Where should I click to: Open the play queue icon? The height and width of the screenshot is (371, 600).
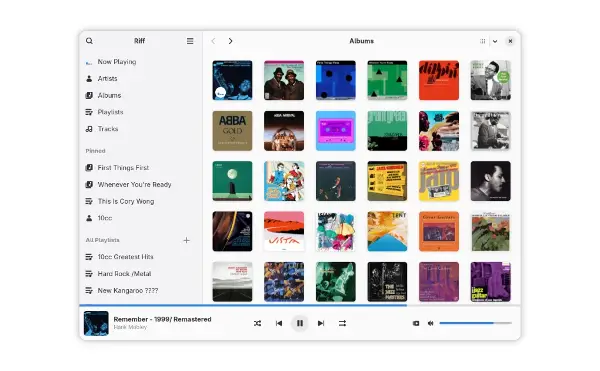click(x=416, y=323)
